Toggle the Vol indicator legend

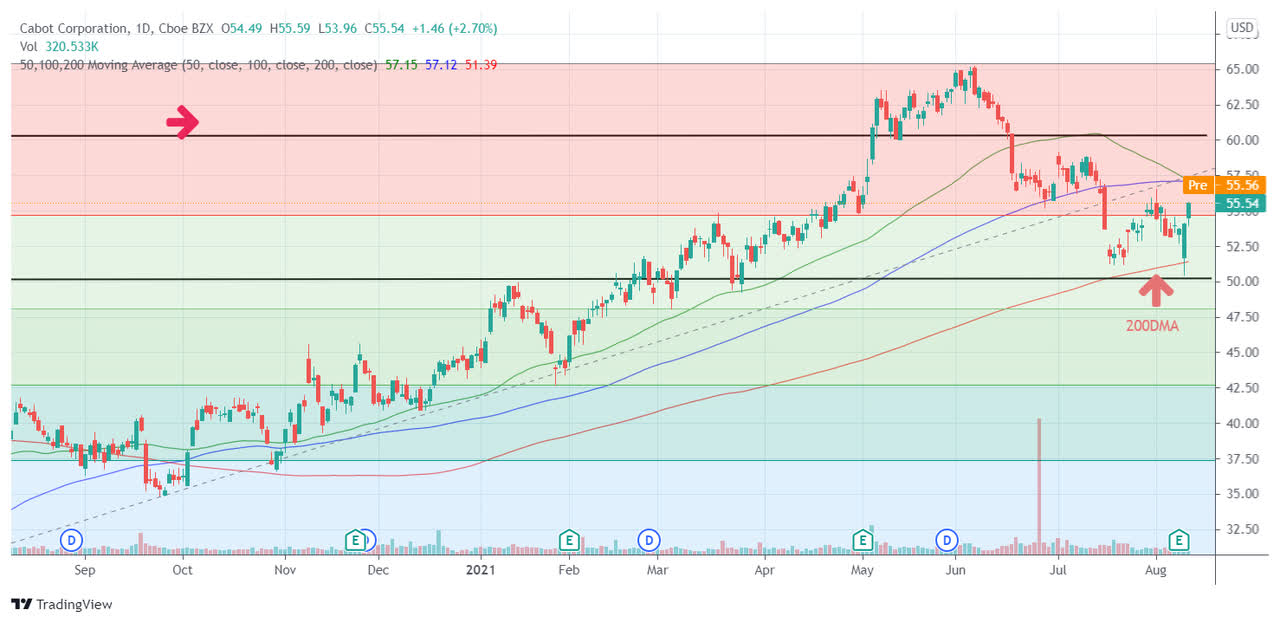click(x=30, y=45)
